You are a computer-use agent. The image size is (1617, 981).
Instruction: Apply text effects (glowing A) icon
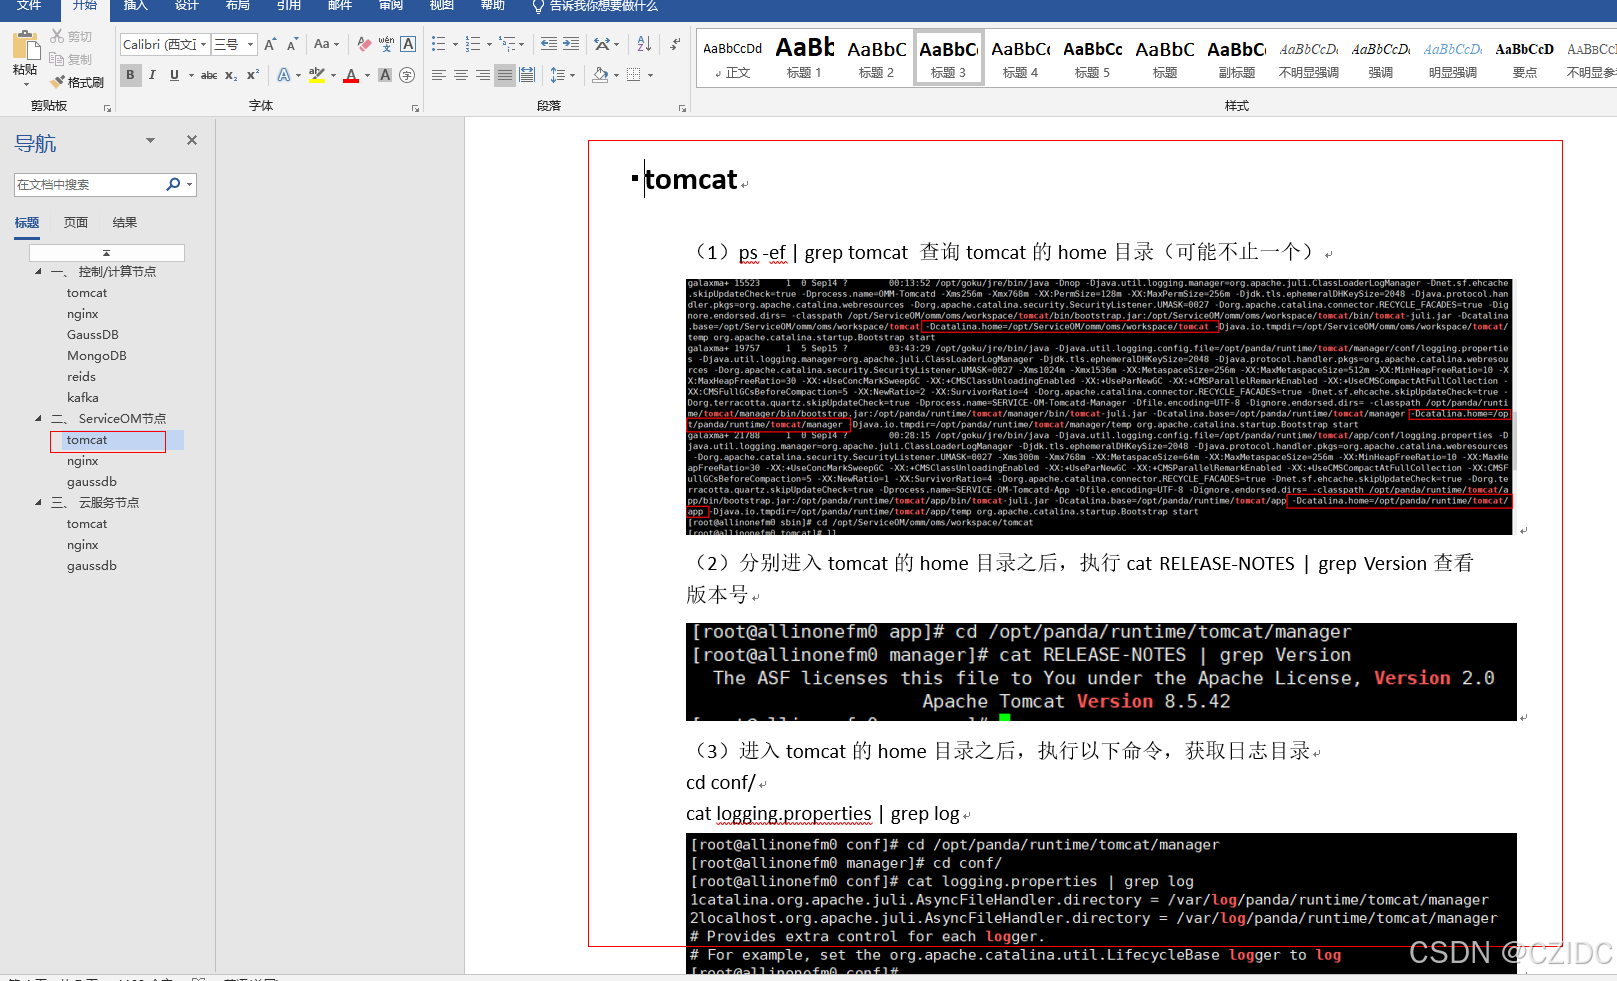284,75
